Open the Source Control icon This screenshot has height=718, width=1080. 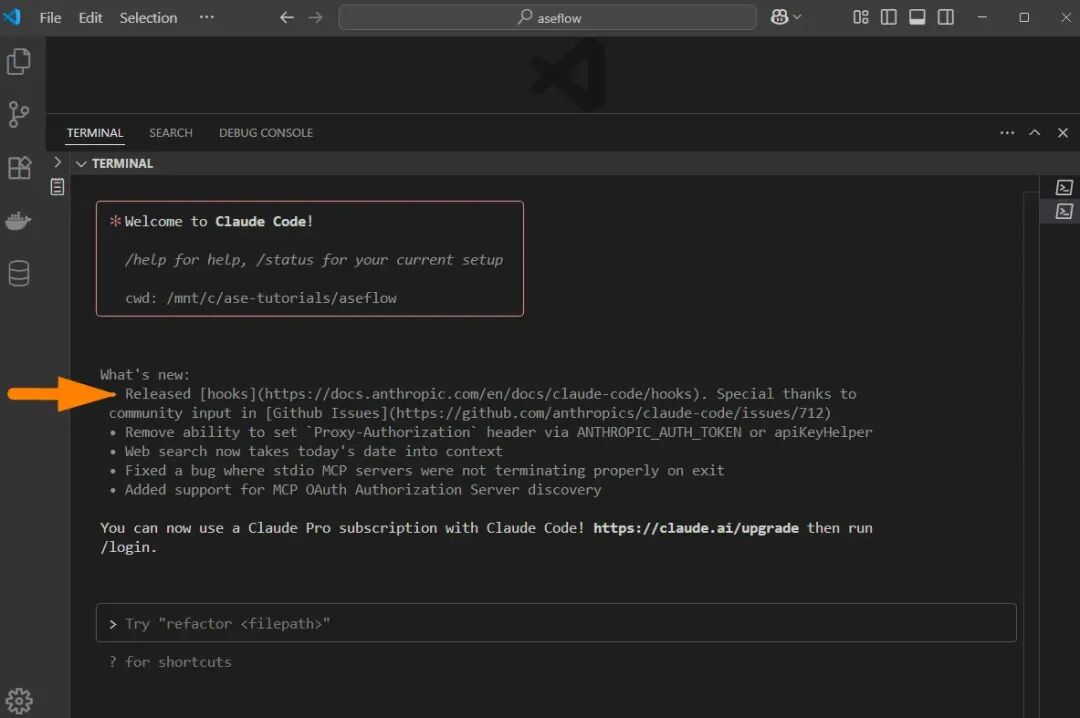point(19,114)
